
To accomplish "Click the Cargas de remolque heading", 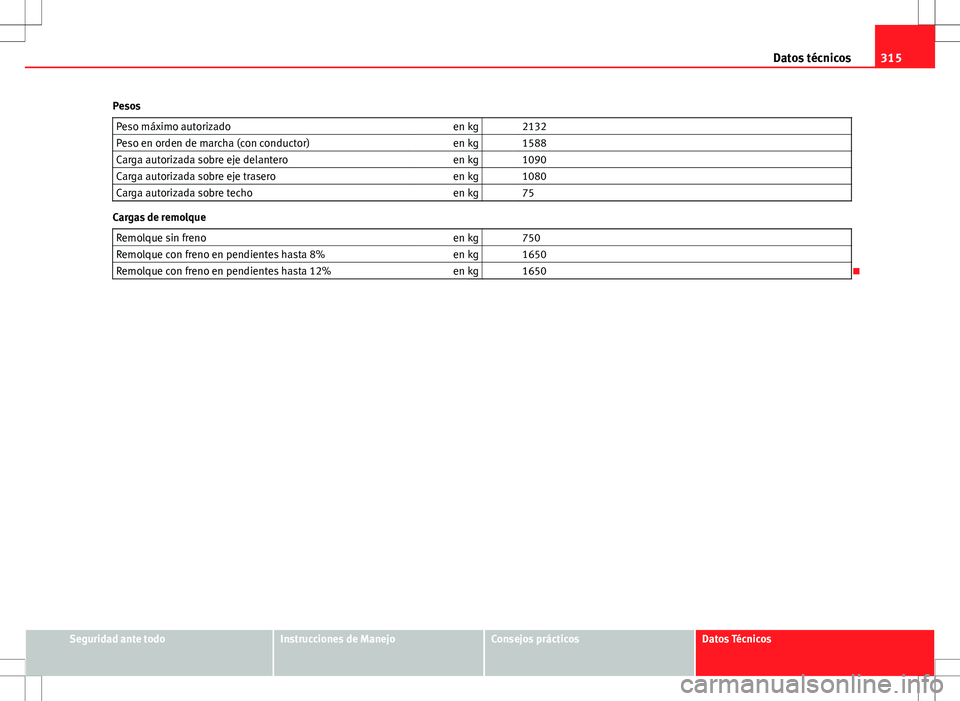I will click(159, 217).
